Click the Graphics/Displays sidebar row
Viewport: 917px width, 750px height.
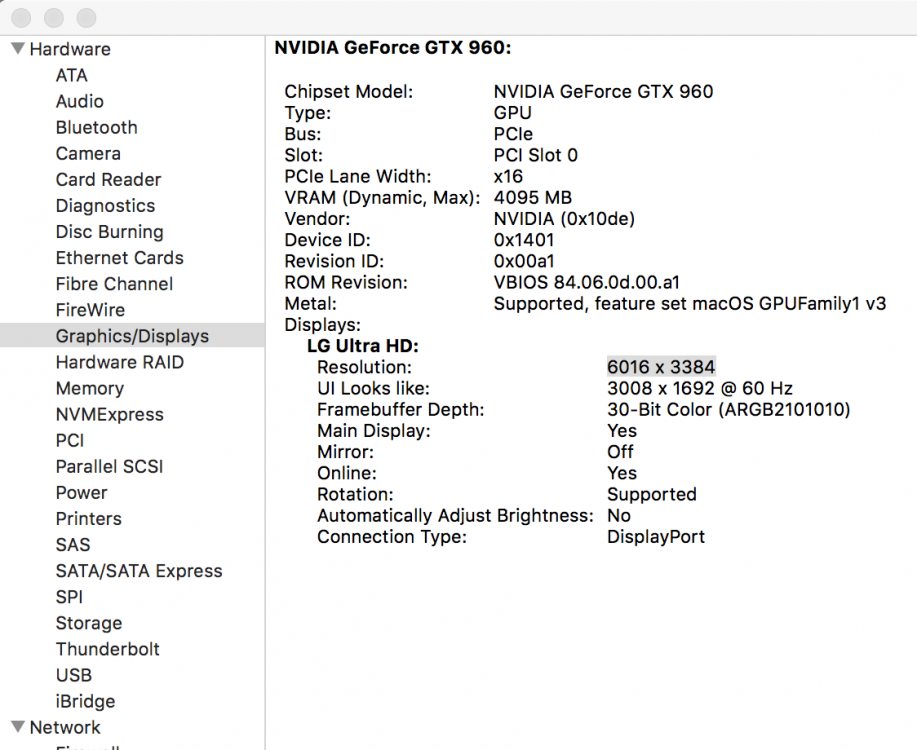[x=132, y=336]
